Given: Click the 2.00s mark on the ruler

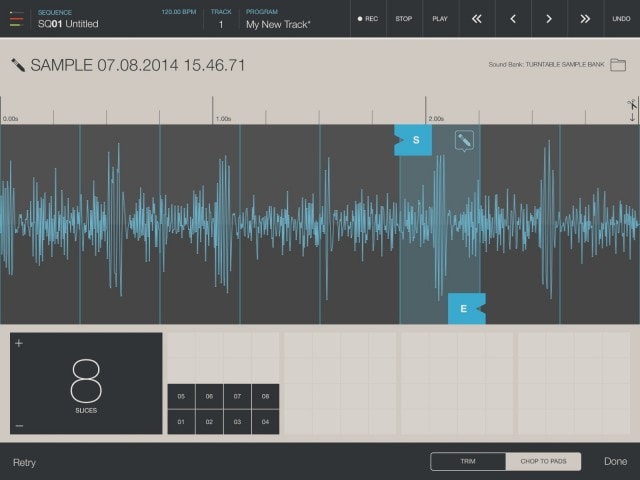Looking at the screenshot, I should (436, 119).
